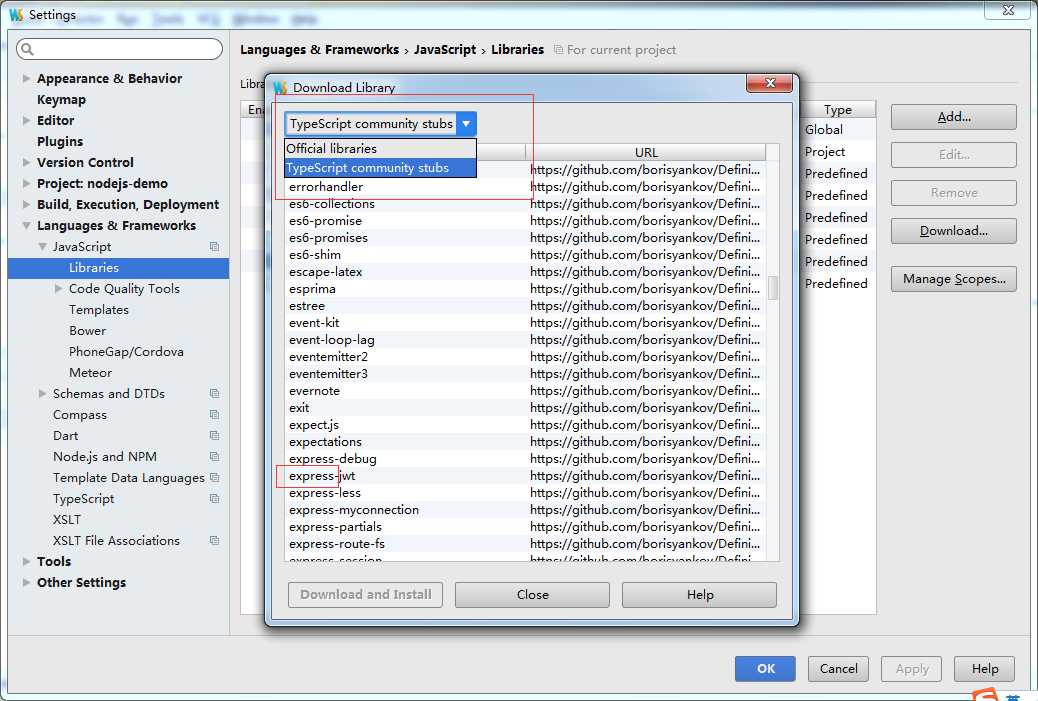The image size is (1038, 701).
Task: Click the search magnifier icon in Settings
Action: tap(27, 49)
